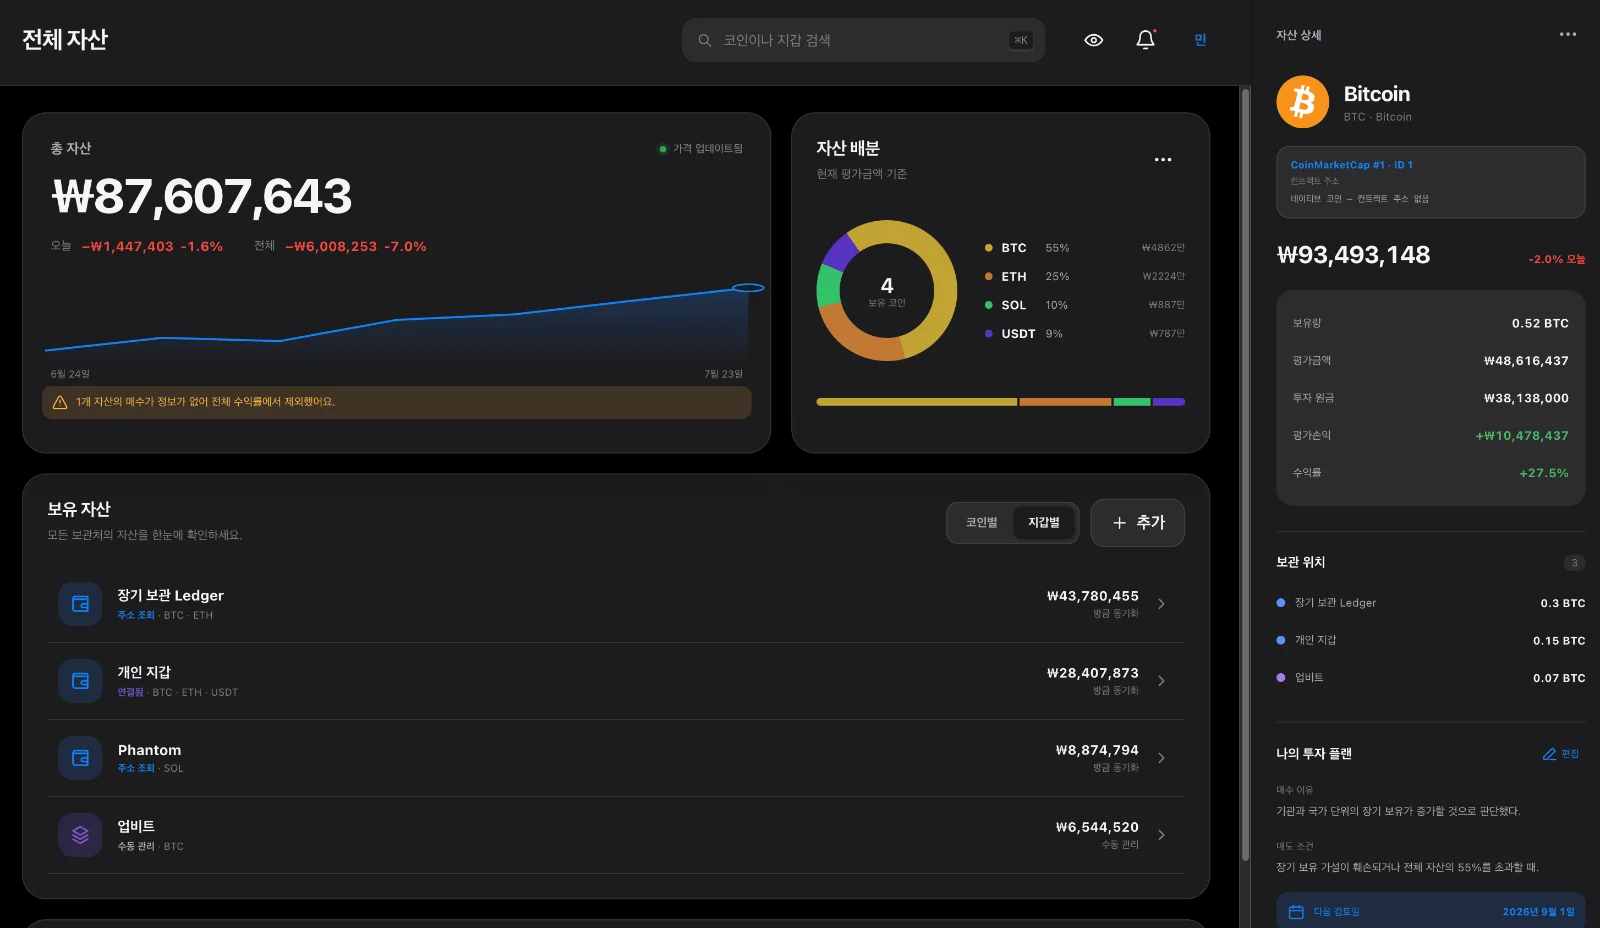This screenshot has width=1600, height=928.
Task: Switch holdings view to 코인별
Action: click(x=981, y=523)
